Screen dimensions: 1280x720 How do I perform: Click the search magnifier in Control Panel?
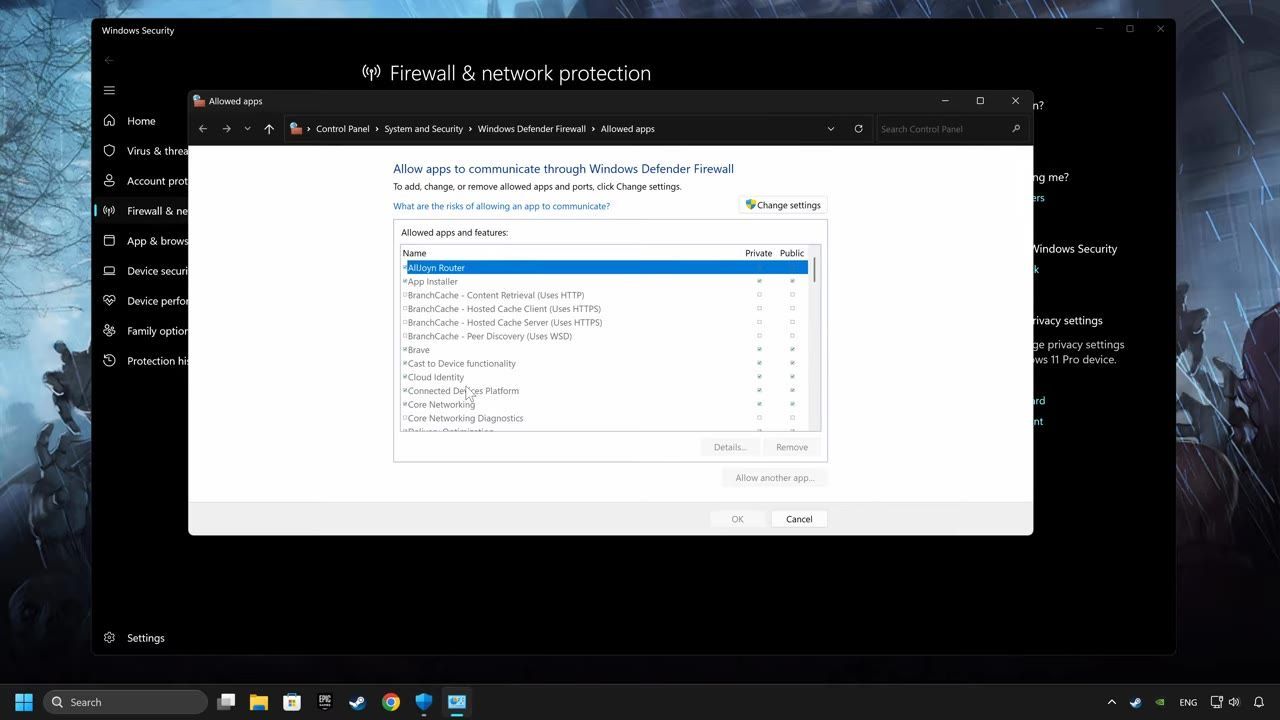coord(1016,129)
